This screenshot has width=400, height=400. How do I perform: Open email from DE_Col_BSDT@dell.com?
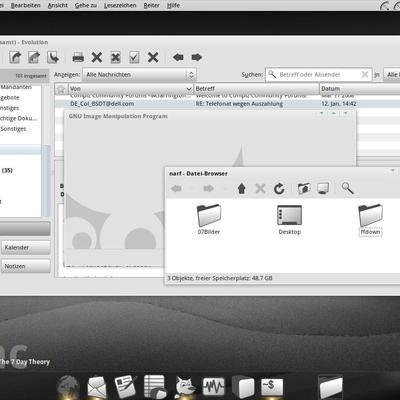[x=102, y=104]
